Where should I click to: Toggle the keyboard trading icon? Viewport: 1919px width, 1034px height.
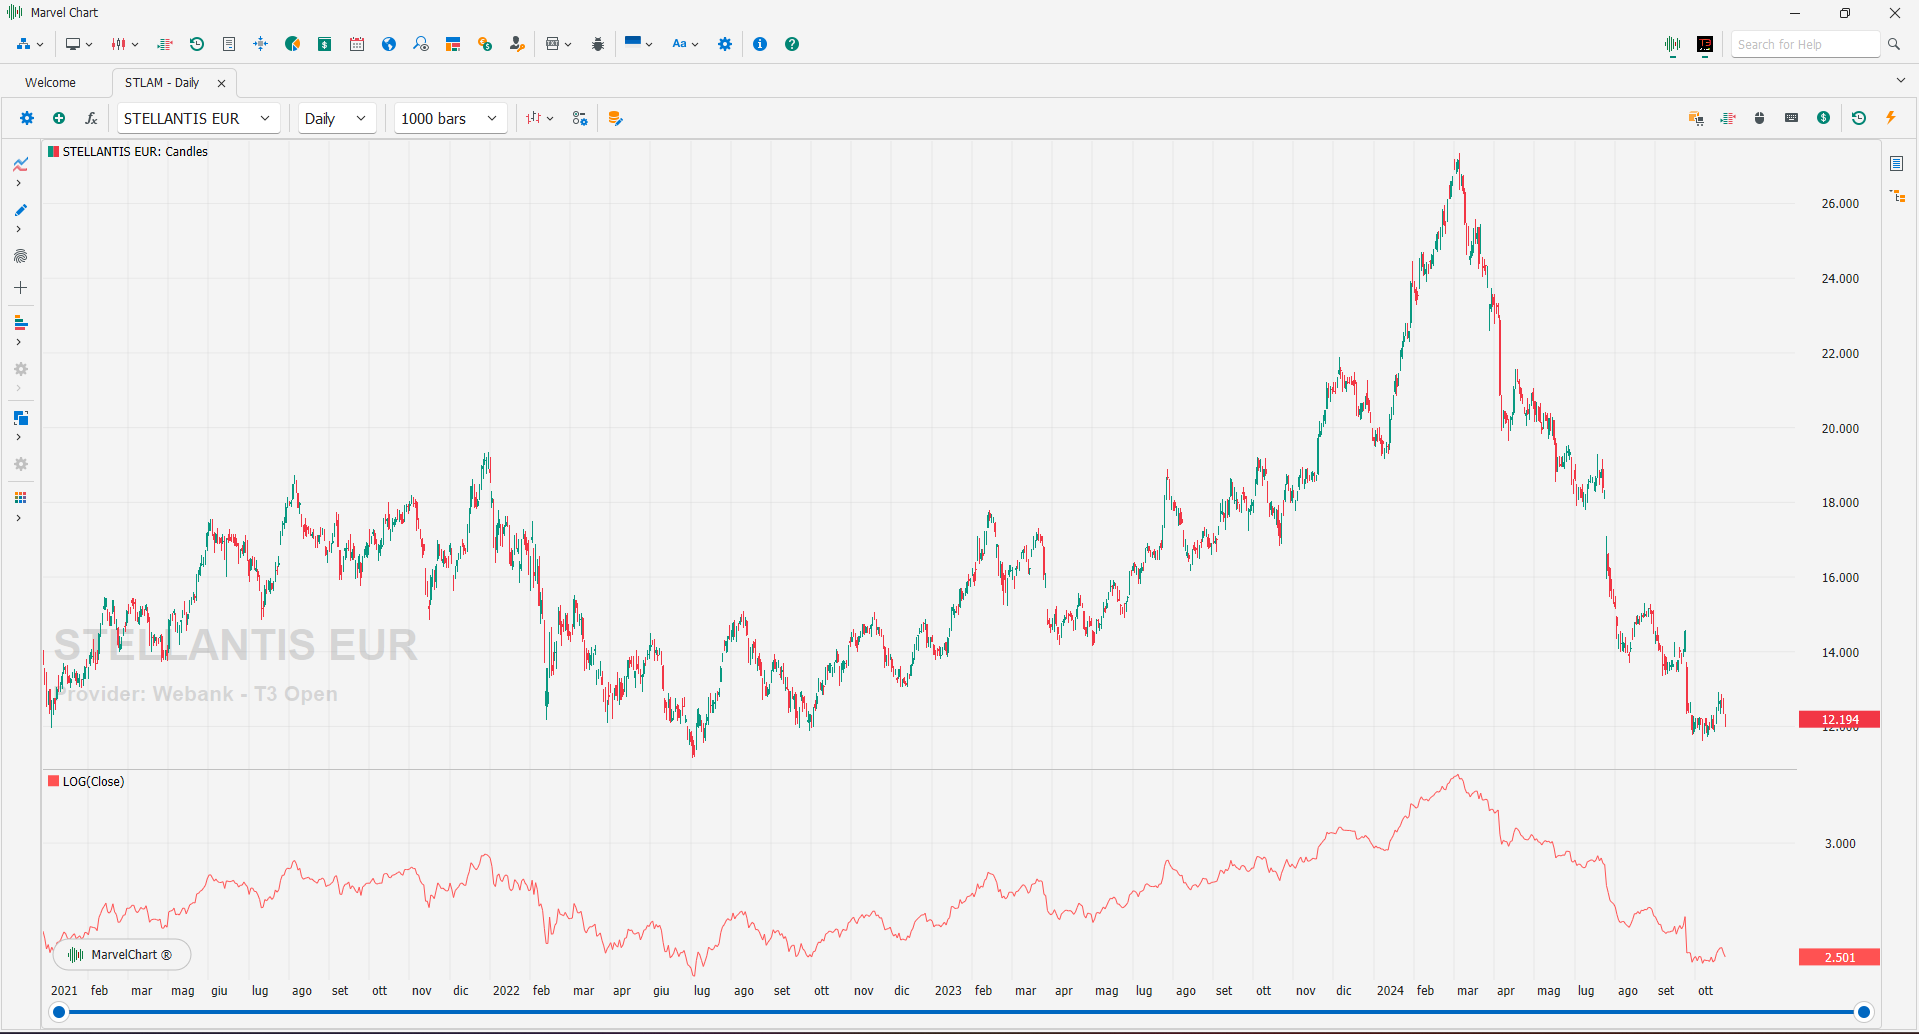[1792, 118]
